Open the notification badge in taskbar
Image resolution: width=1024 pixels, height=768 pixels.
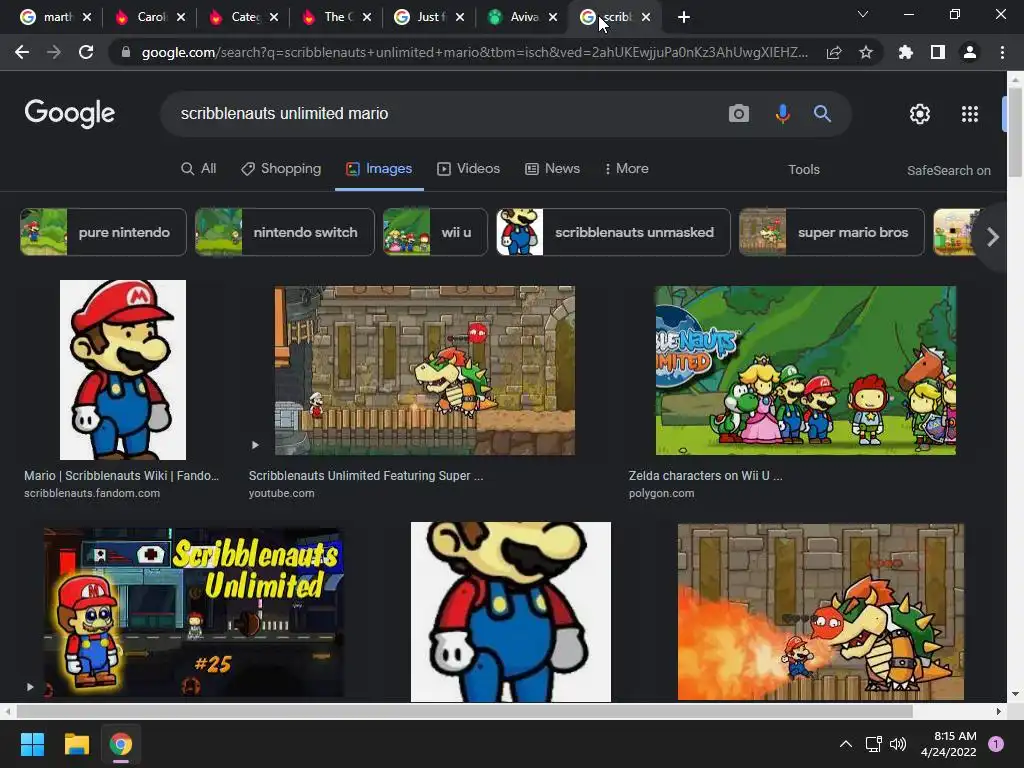pyautogui.click(x=996, y=744)
